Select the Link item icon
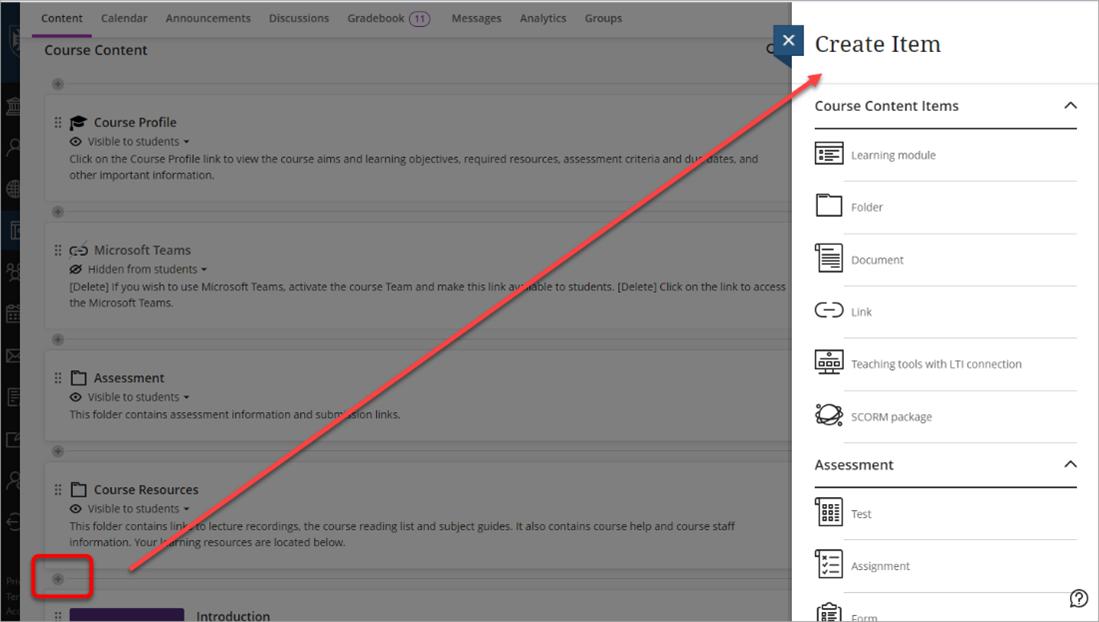Image resolution: width=1099 pixels, height=622 pixels. tap(829, 311)
